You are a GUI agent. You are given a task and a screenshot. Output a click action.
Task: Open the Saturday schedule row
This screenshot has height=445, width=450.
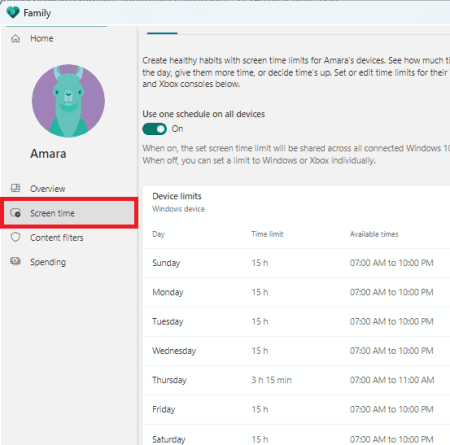296,435
